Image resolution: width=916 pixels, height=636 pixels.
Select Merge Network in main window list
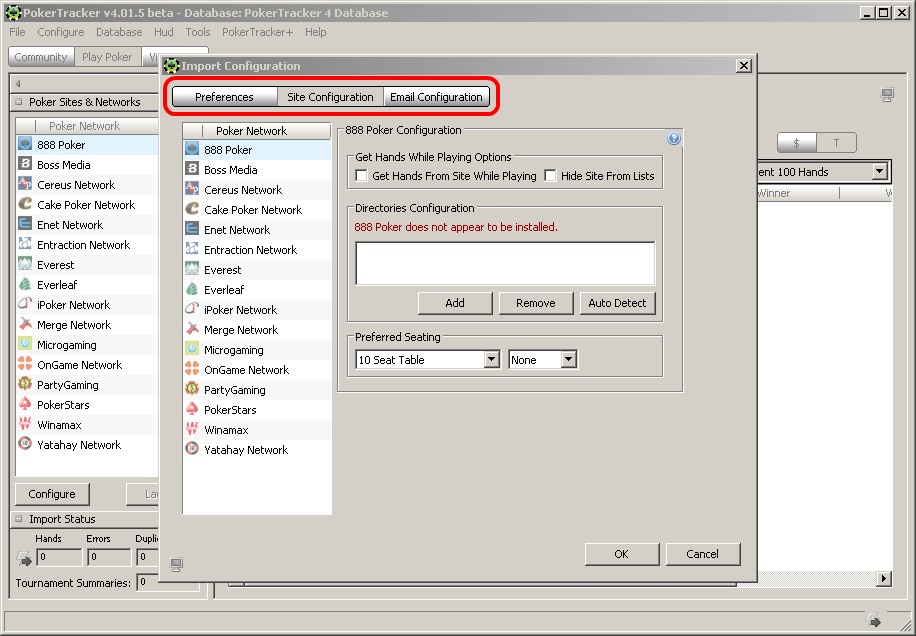pyautogui.click(x=88, y=325)
